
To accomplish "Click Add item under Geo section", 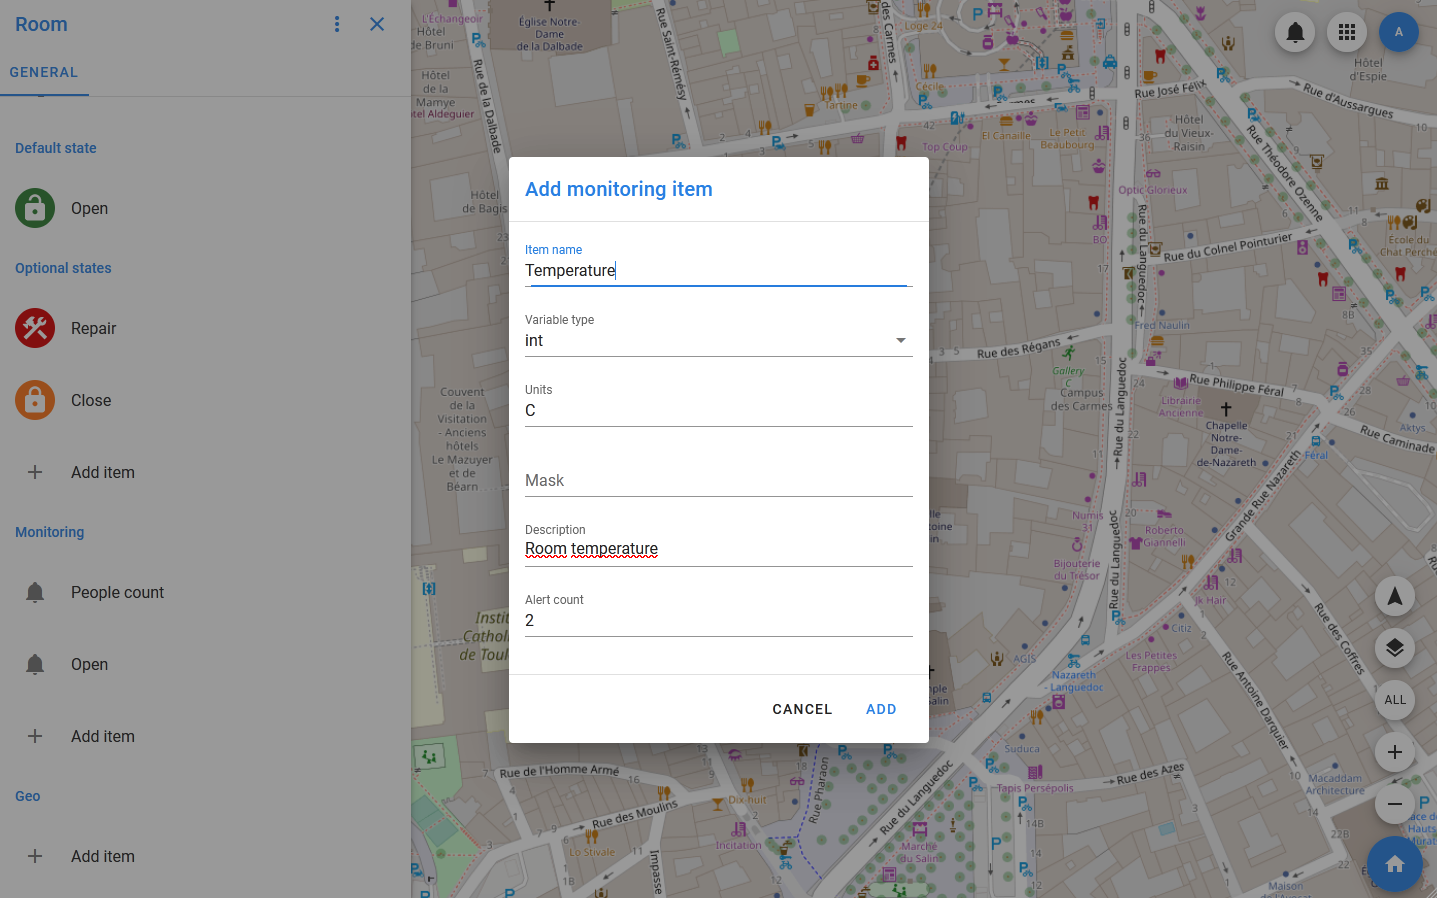I will [x=102, y=856].
